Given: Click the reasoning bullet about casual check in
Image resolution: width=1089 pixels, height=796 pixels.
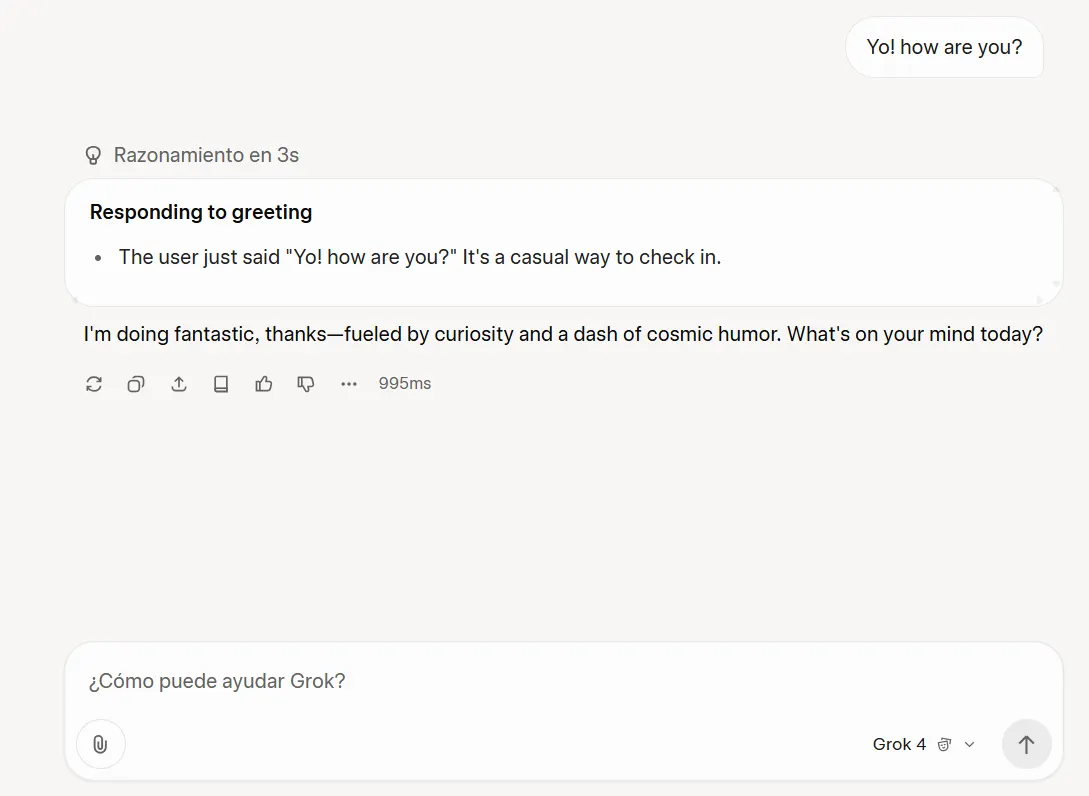Looking at the screenshot, I should 420,257.
